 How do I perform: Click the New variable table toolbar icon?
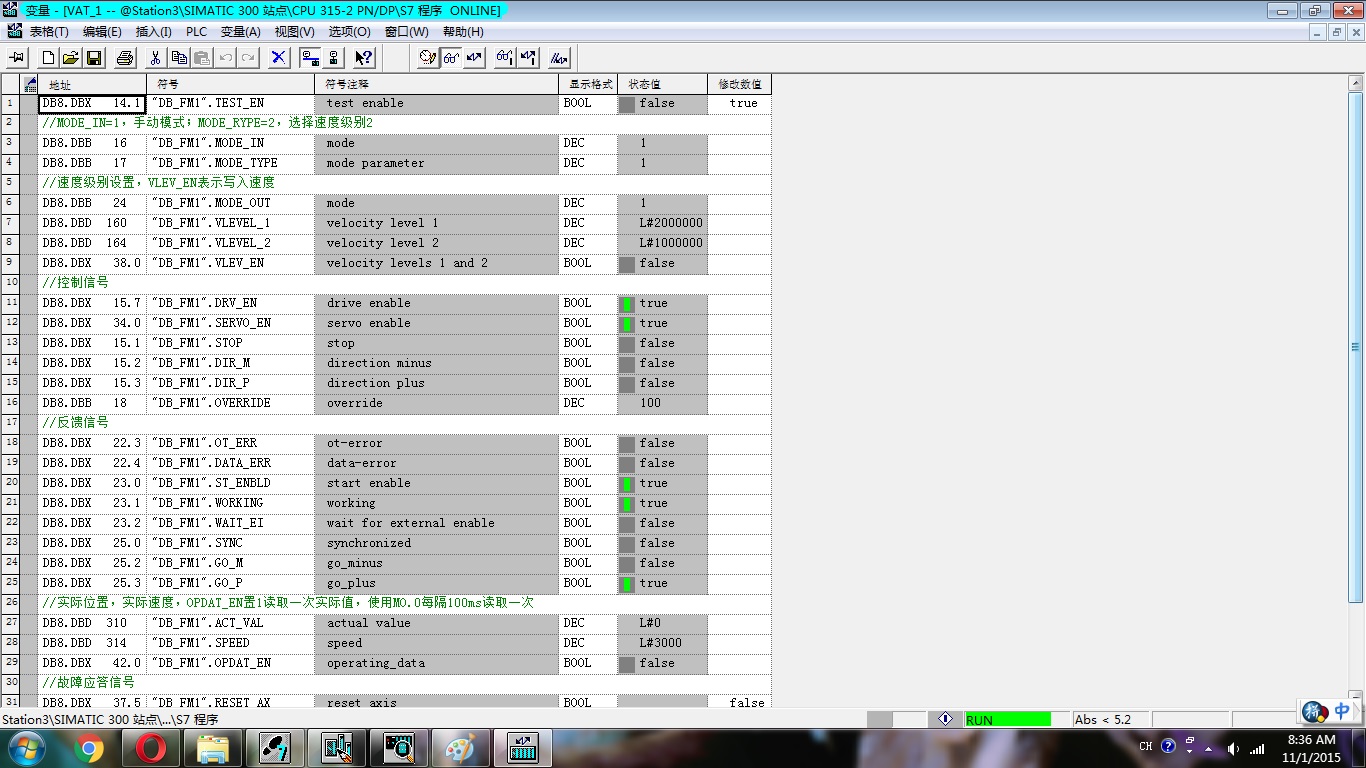coord(48,58)
